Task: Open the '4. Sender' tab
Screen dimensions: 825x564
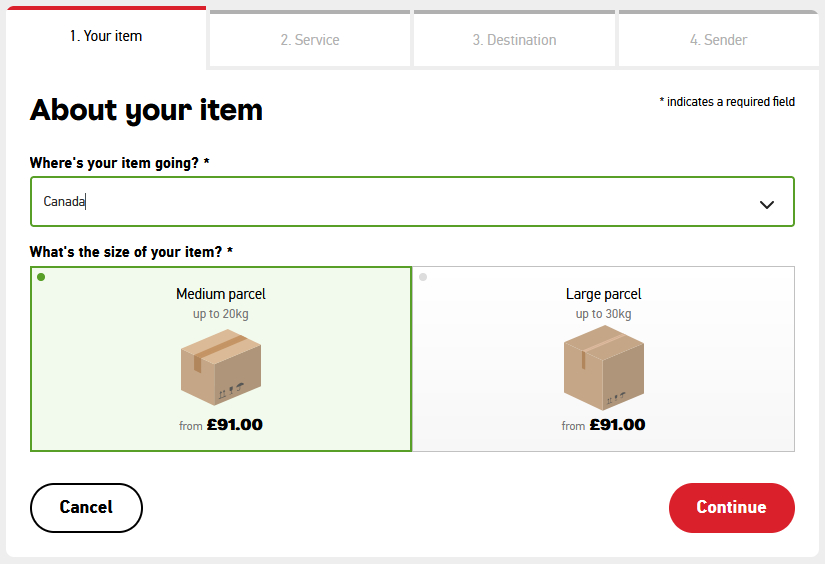Action: point(718,40)
